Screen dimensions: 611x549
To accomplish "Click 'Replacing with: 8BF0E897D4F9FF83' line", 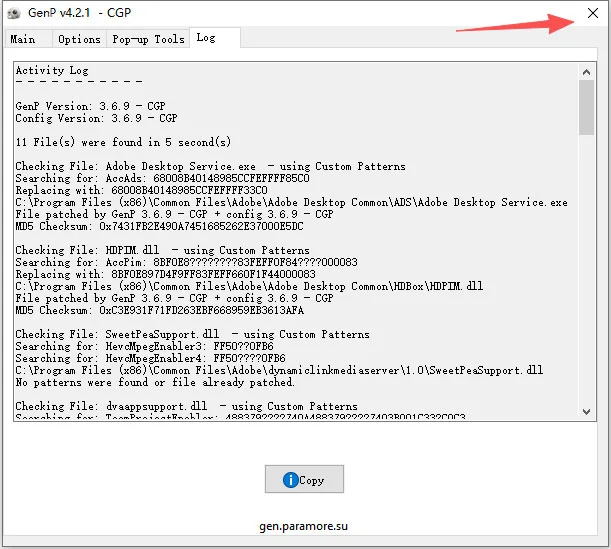I will click(x=166, y=274).
